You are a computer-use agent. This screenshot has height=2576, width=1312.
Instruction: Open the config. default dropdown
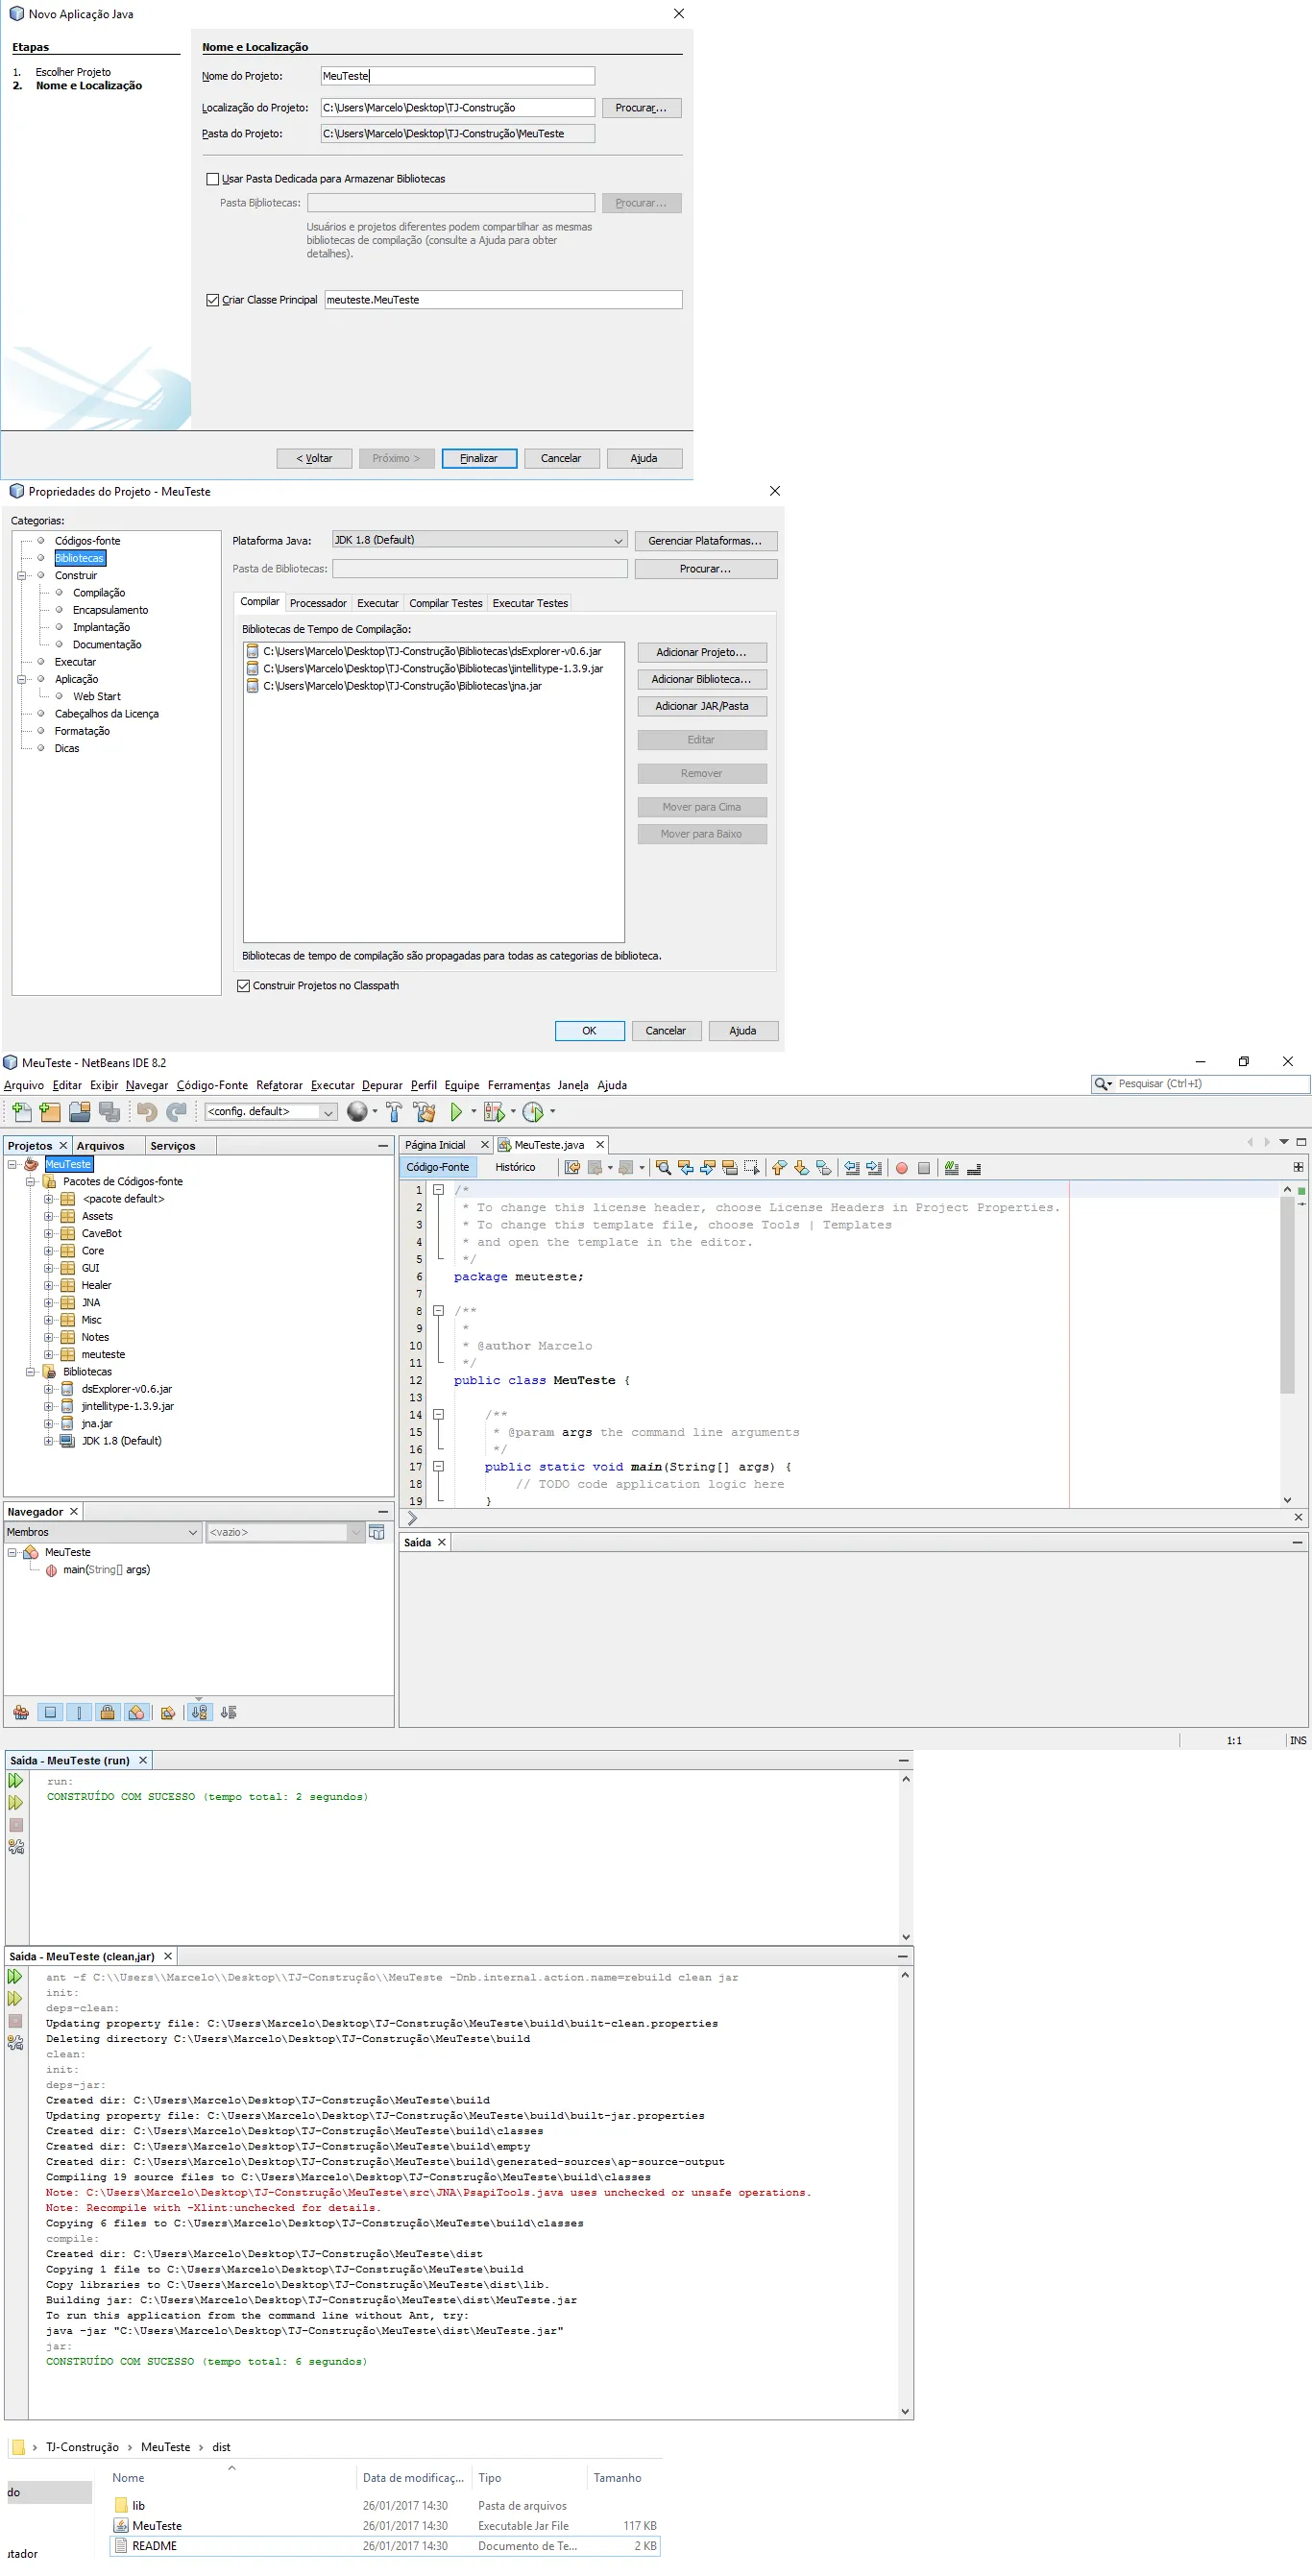pos(270,1112)
